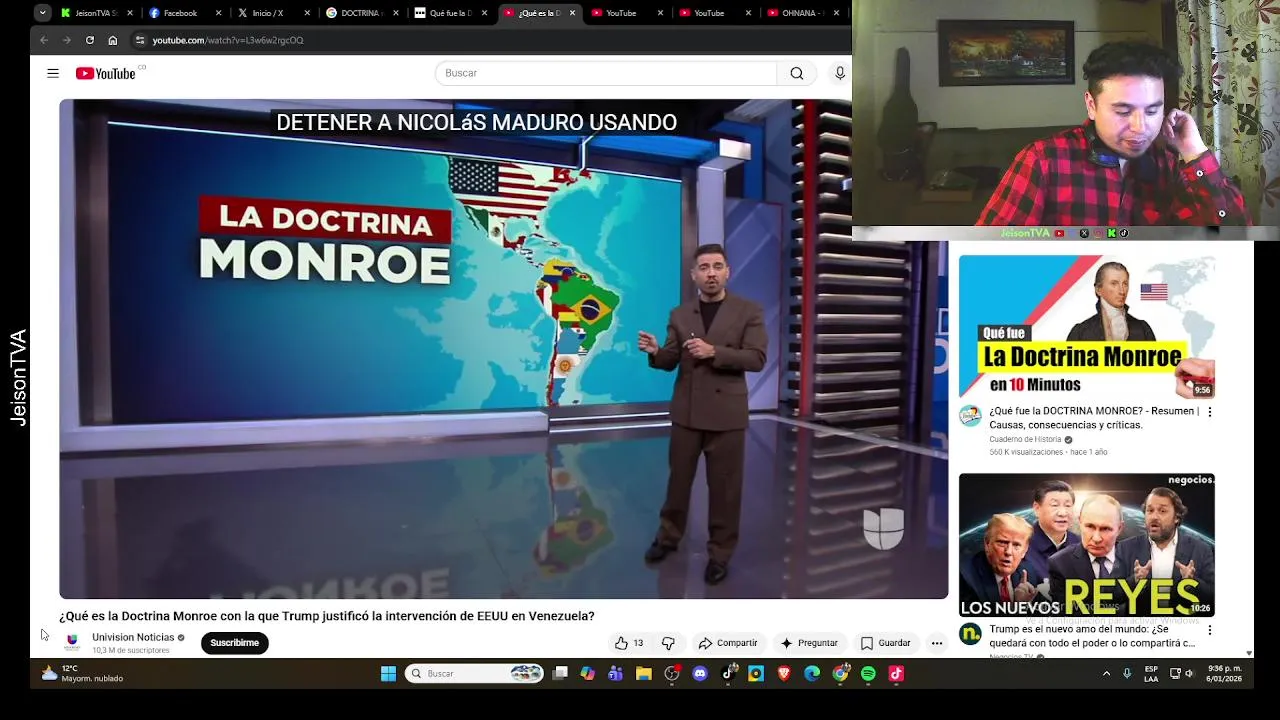The height and width of the screenshot is (720, 1280).
Task: Start voice search with the microphone icon
Action: click(x=840, y=73)
